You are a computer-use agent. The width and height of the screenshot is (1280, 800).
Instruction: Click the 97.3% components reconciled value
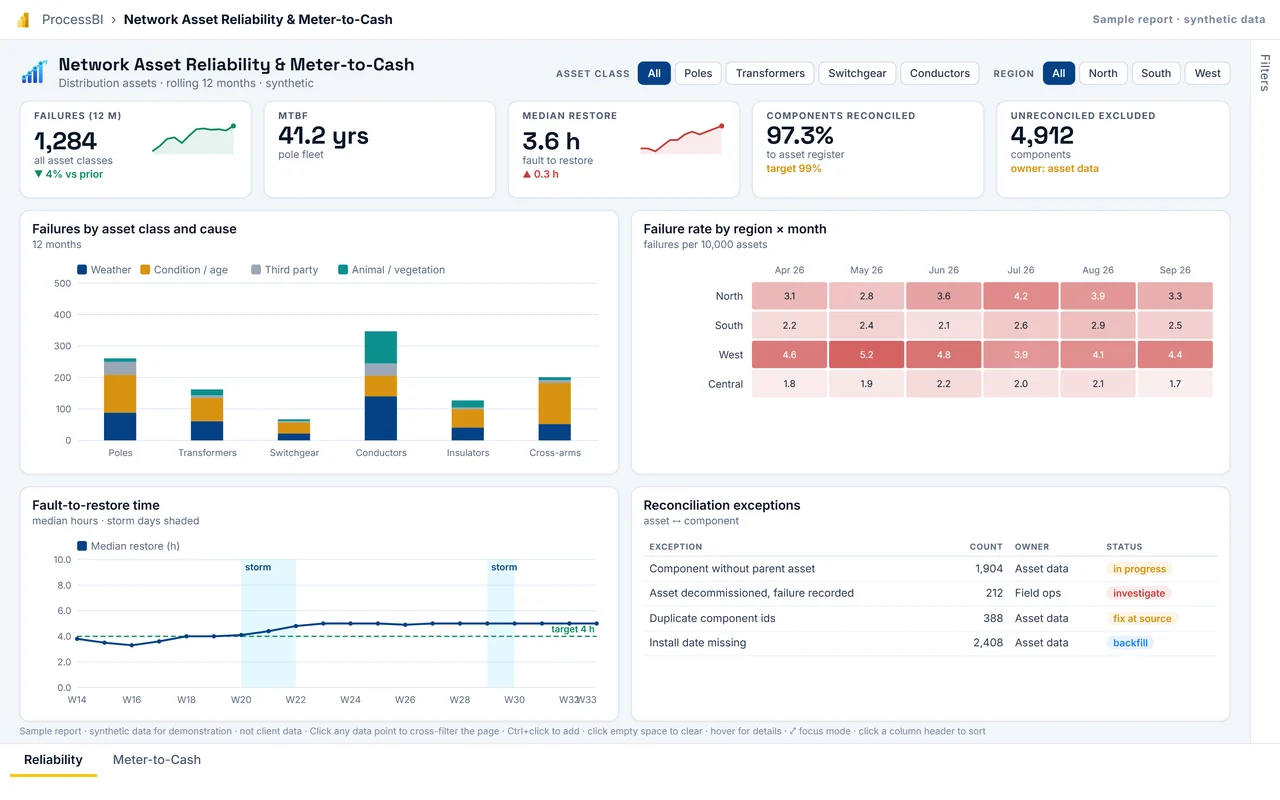(x=800, y=135)
